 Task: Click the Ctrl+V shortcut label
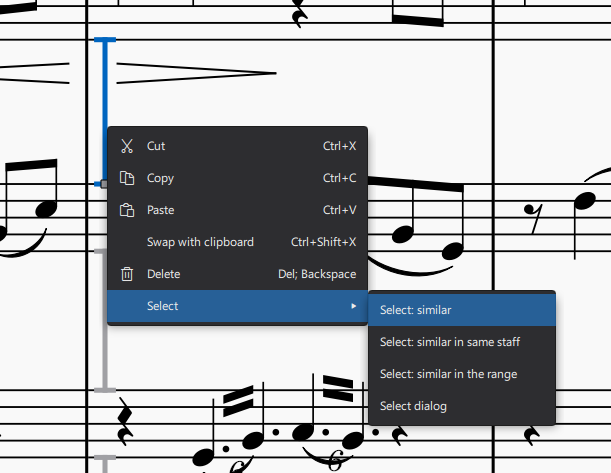tap(339, 210)
